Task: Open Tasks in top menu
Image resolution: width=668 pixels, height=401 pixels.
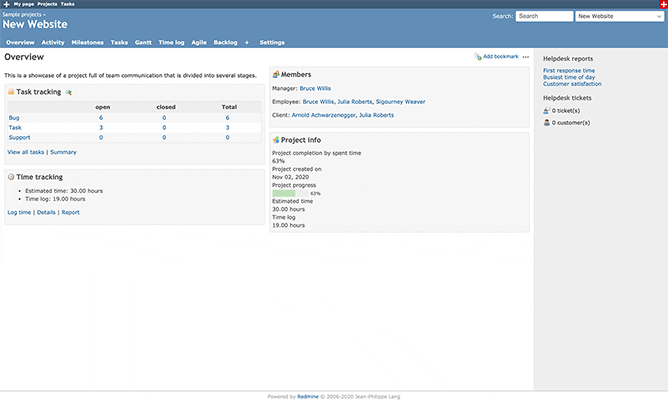Action: click(x=67, y=4)
